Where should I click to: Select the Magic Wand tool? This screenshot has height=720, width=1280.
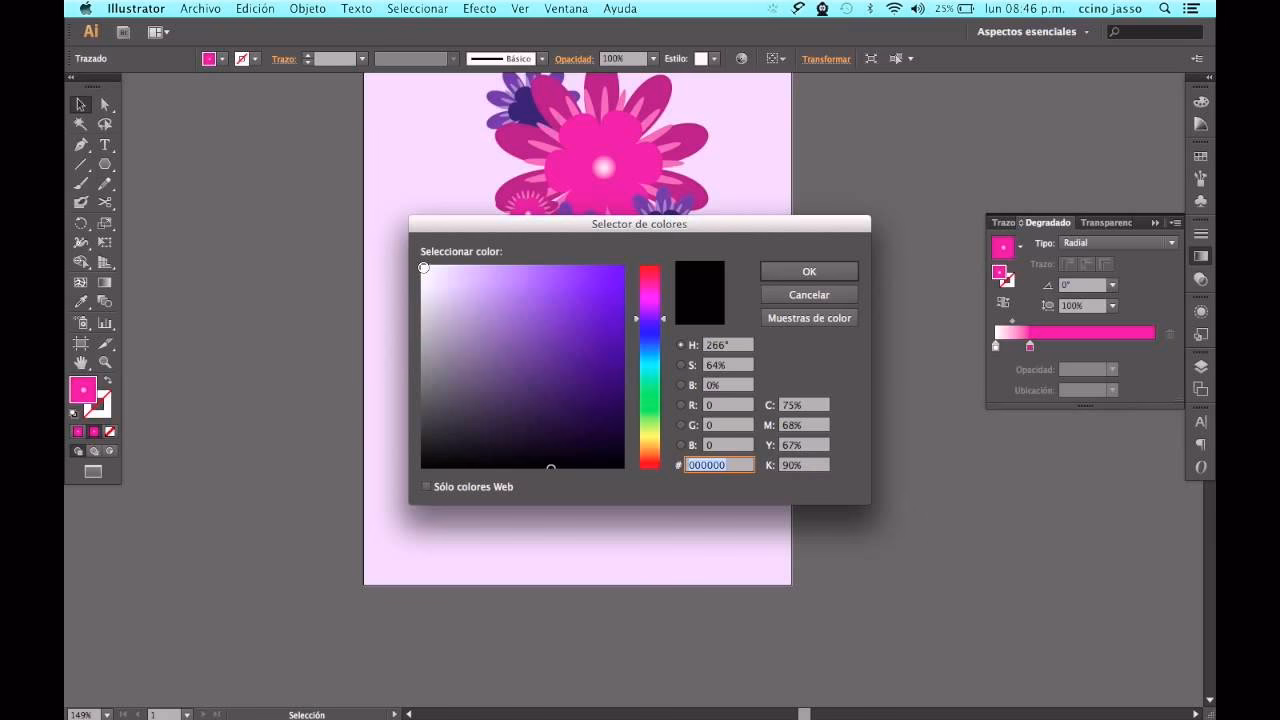point(80,124)
